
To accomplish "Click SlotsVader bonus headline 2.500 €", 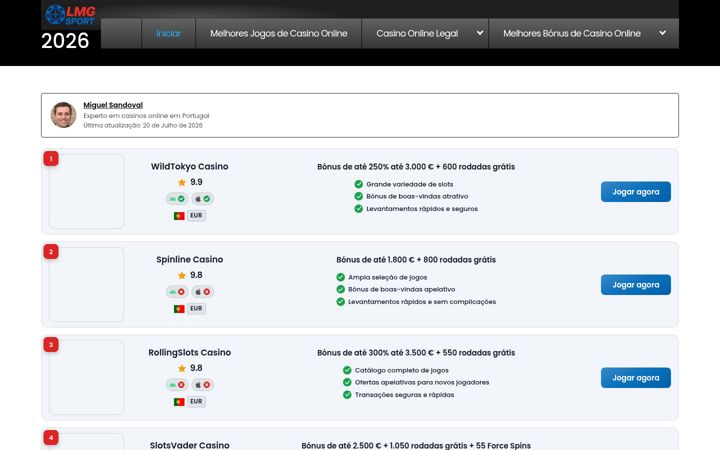I will coord(416,445).
